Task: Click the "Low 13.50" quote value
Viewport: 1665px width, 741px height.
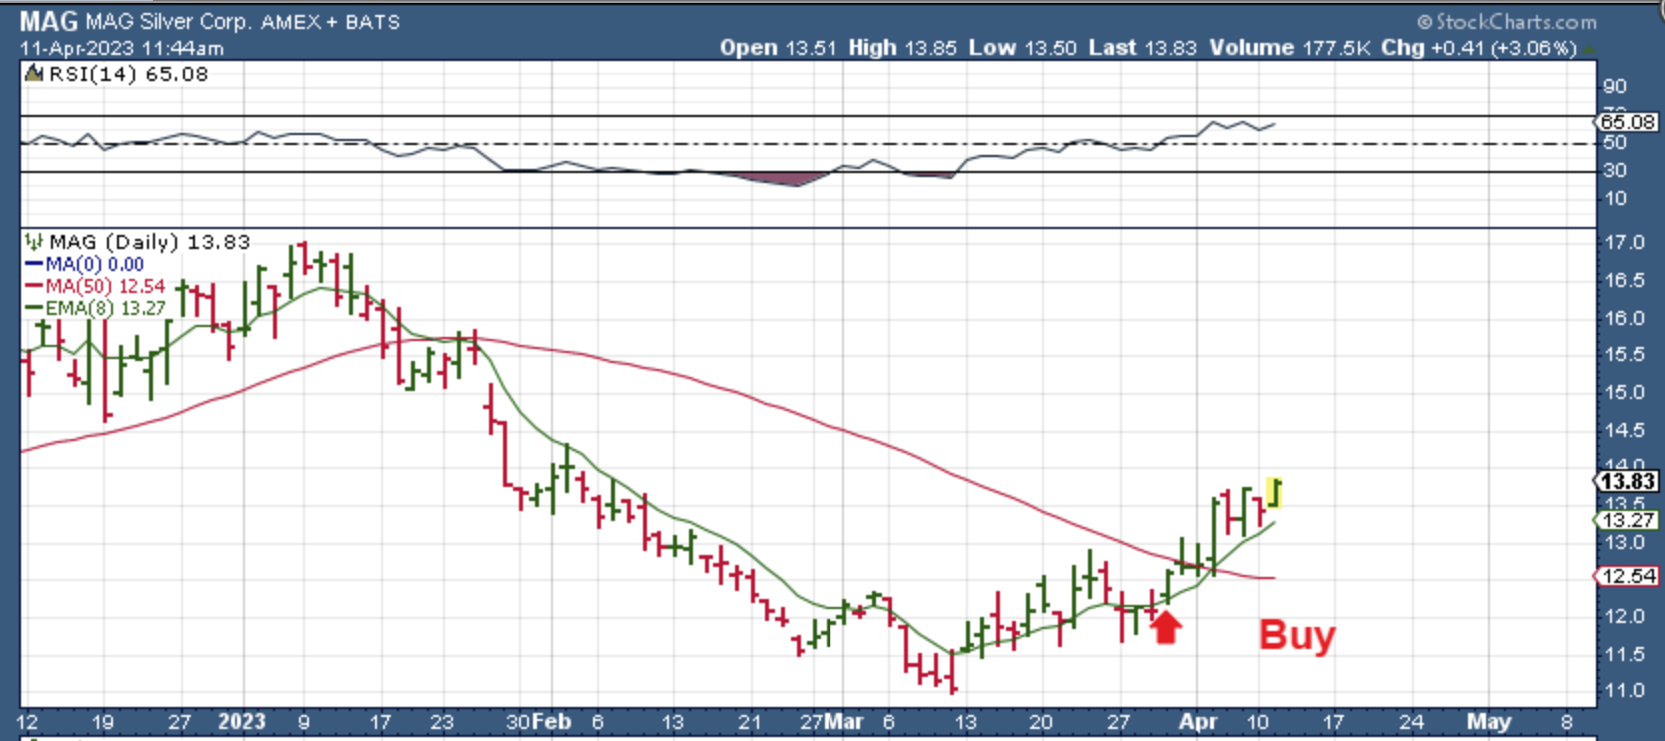Action: (1022, 48)
